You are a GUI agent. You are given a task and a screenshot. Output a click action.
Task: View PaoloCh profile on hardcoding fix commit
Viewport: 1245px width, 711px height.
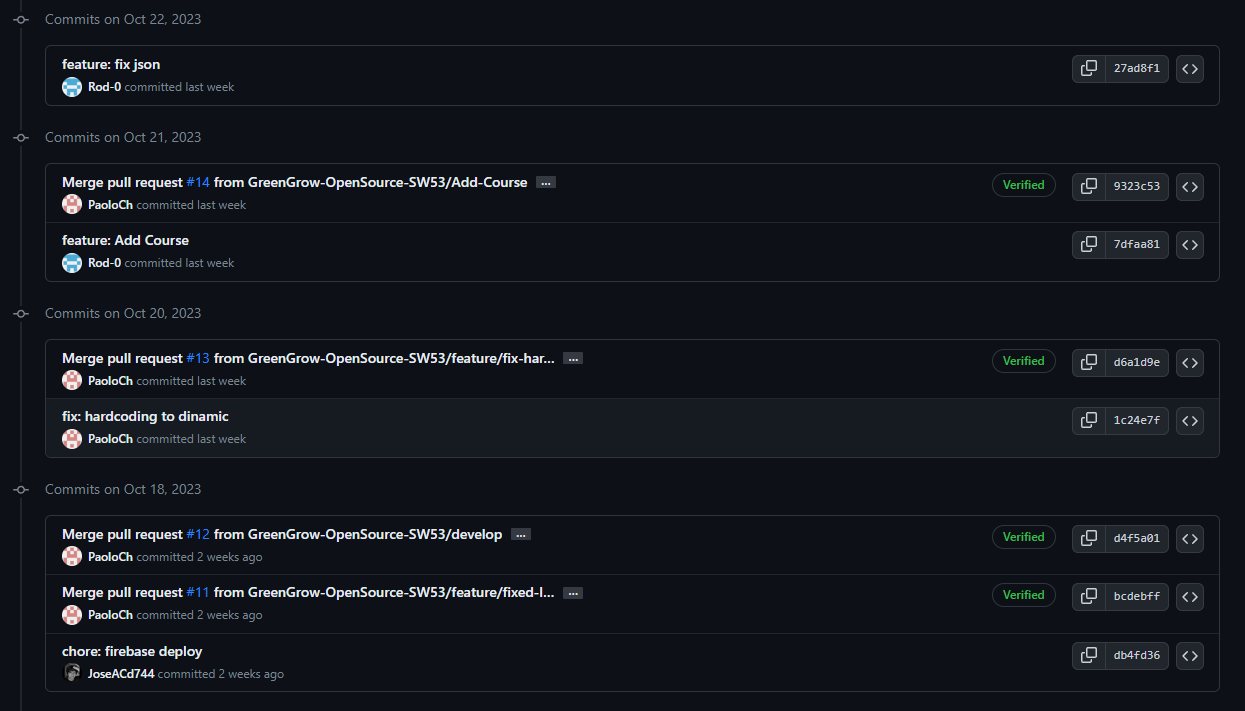110,439
